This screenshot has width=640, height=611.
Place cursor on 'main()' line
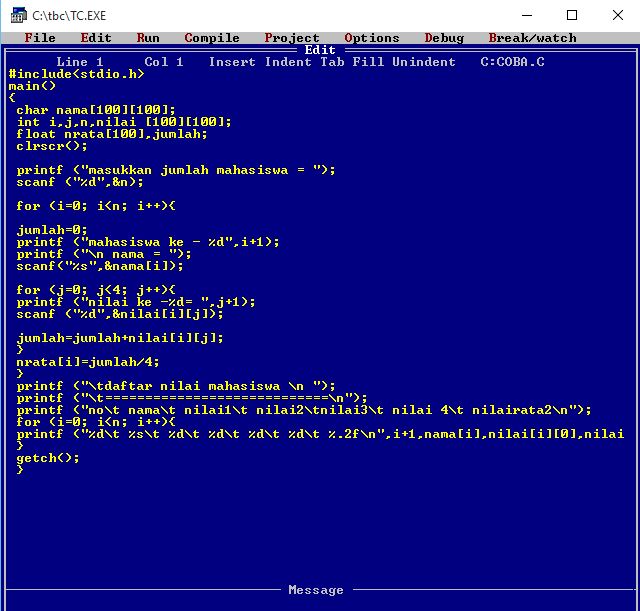32,86
